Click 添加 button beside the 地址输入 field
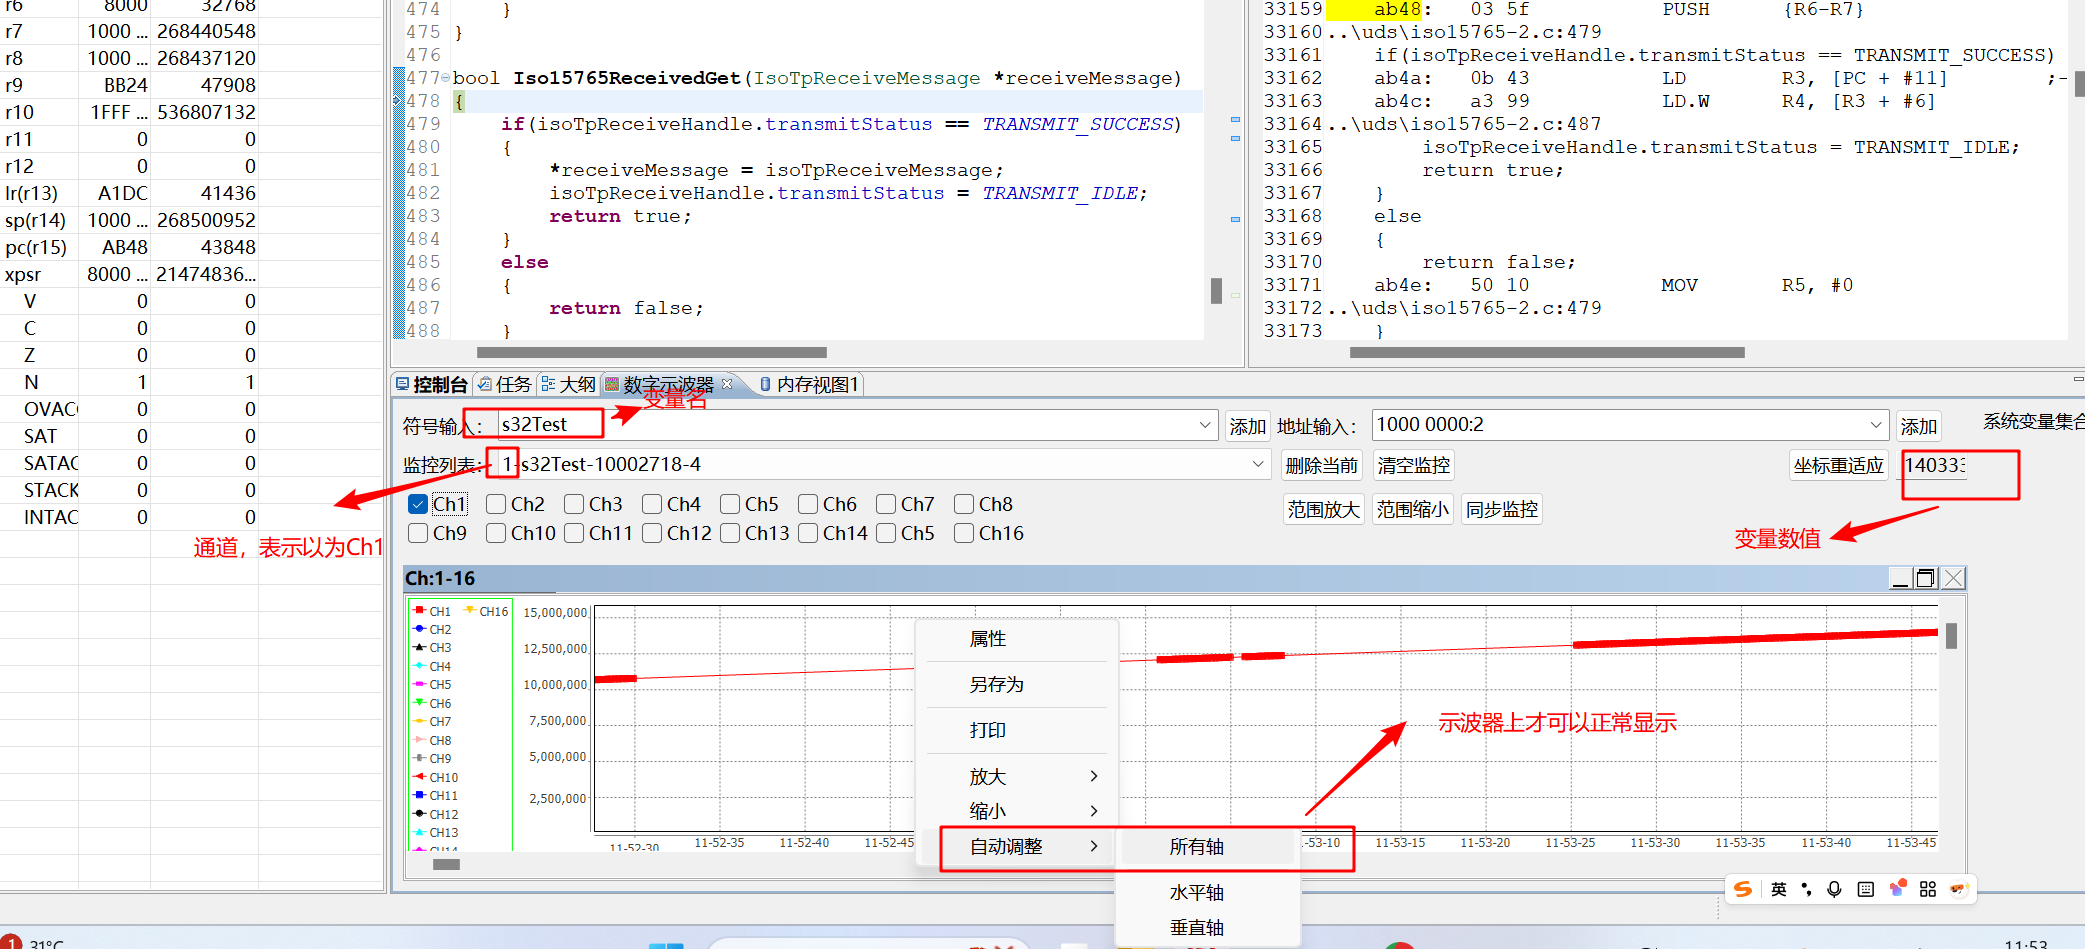 pyautogui.click(x=1918, y=426)
